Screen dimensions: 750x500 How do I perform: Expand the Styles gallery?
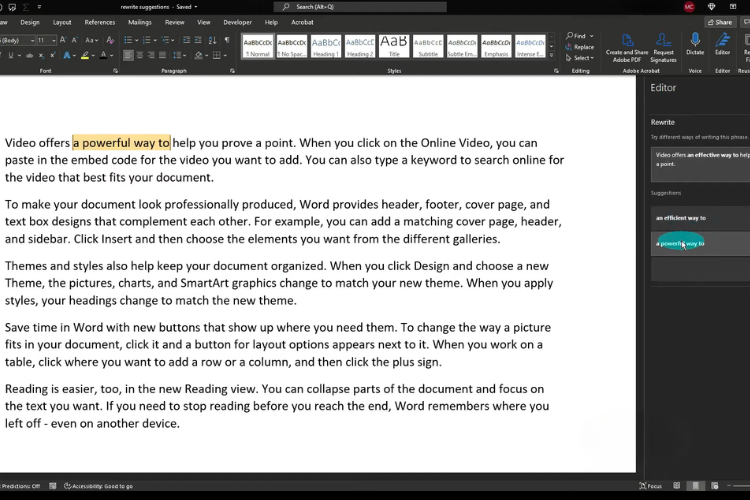551,56
